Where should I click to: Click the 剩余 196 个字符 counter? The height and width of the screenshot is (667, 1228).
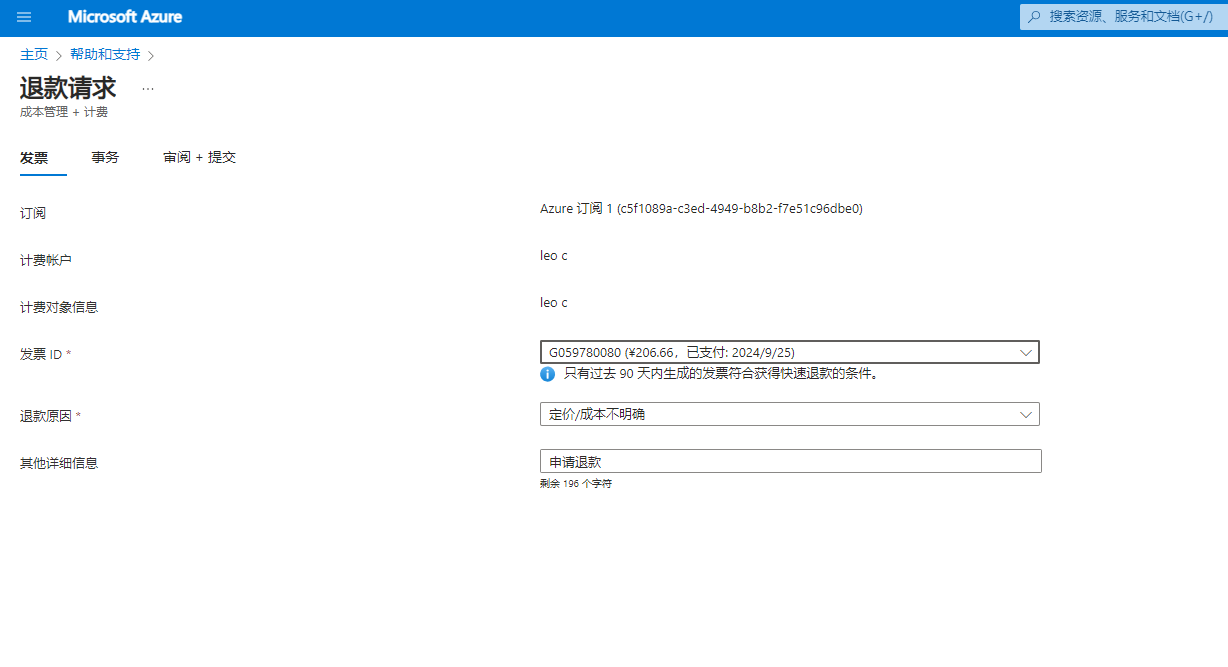[x=576, y=484]
